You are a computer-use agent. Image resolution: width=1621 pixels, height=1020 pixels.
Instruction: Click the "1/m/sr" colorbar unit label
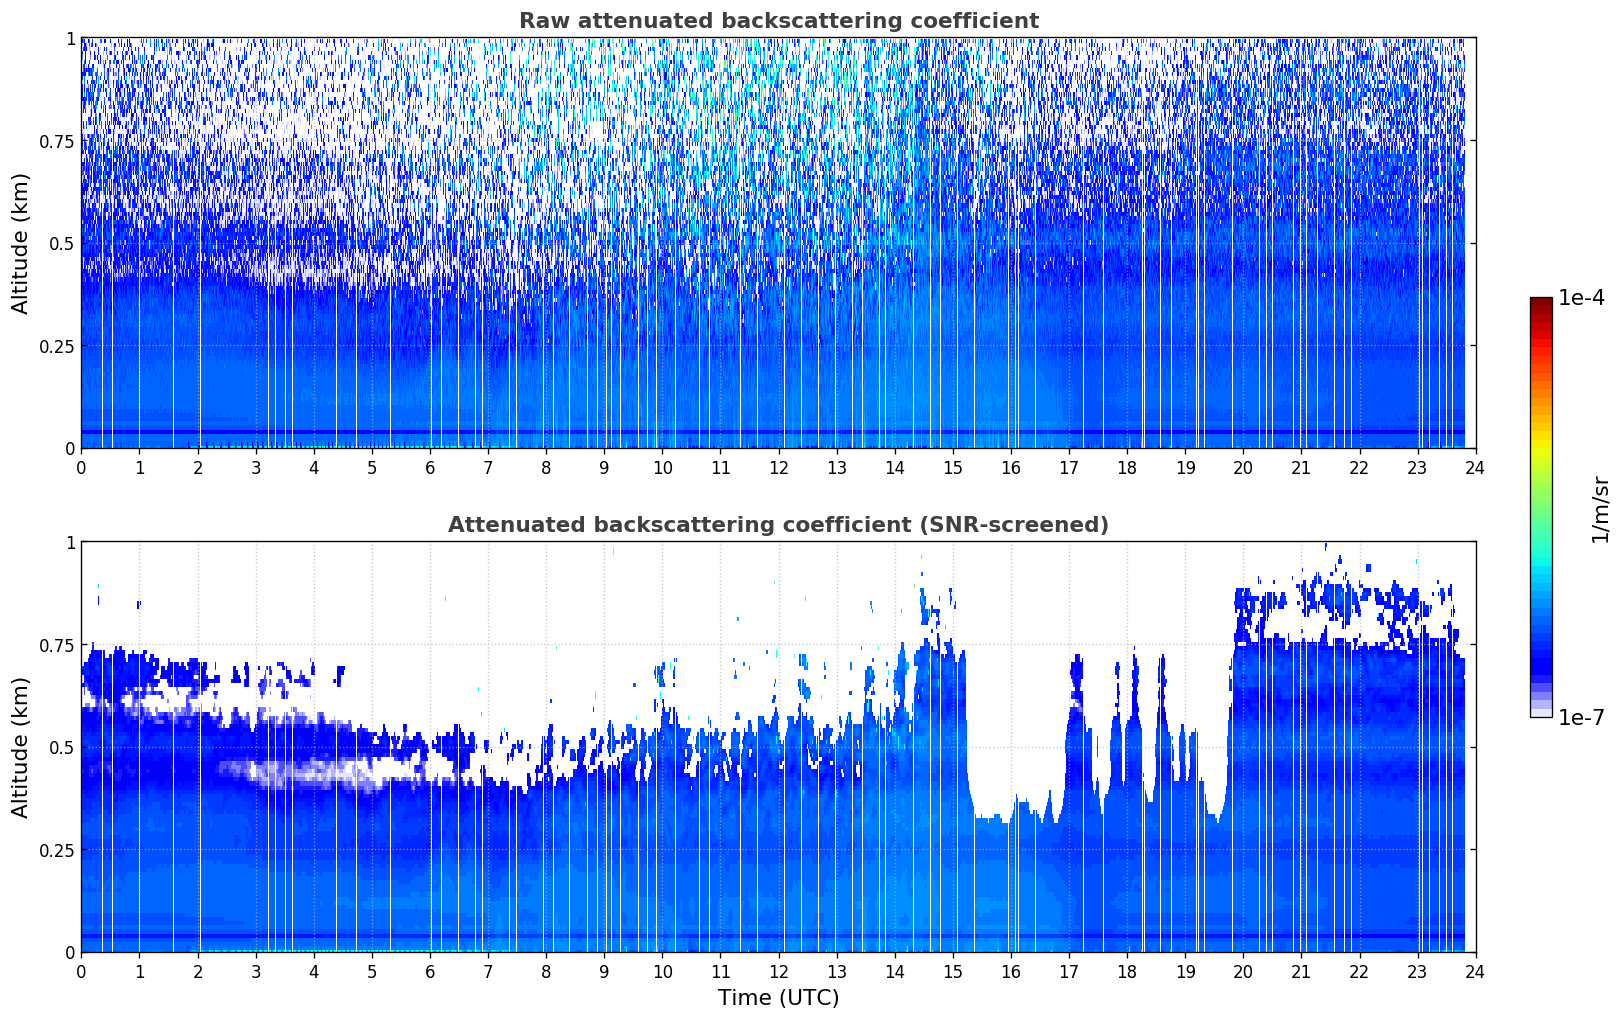click(x=1600, y=509)
